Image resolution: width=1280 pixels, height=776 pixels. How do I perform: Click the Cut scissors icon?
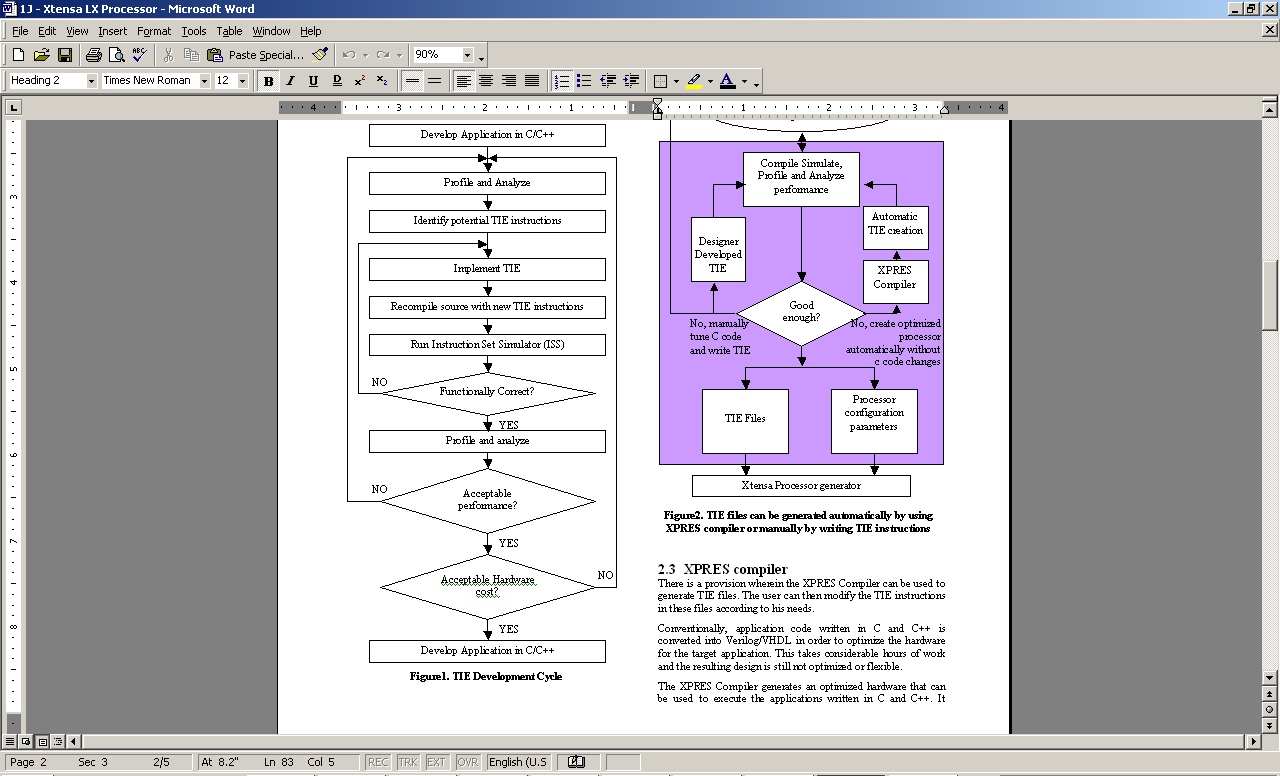coord(168,55)
